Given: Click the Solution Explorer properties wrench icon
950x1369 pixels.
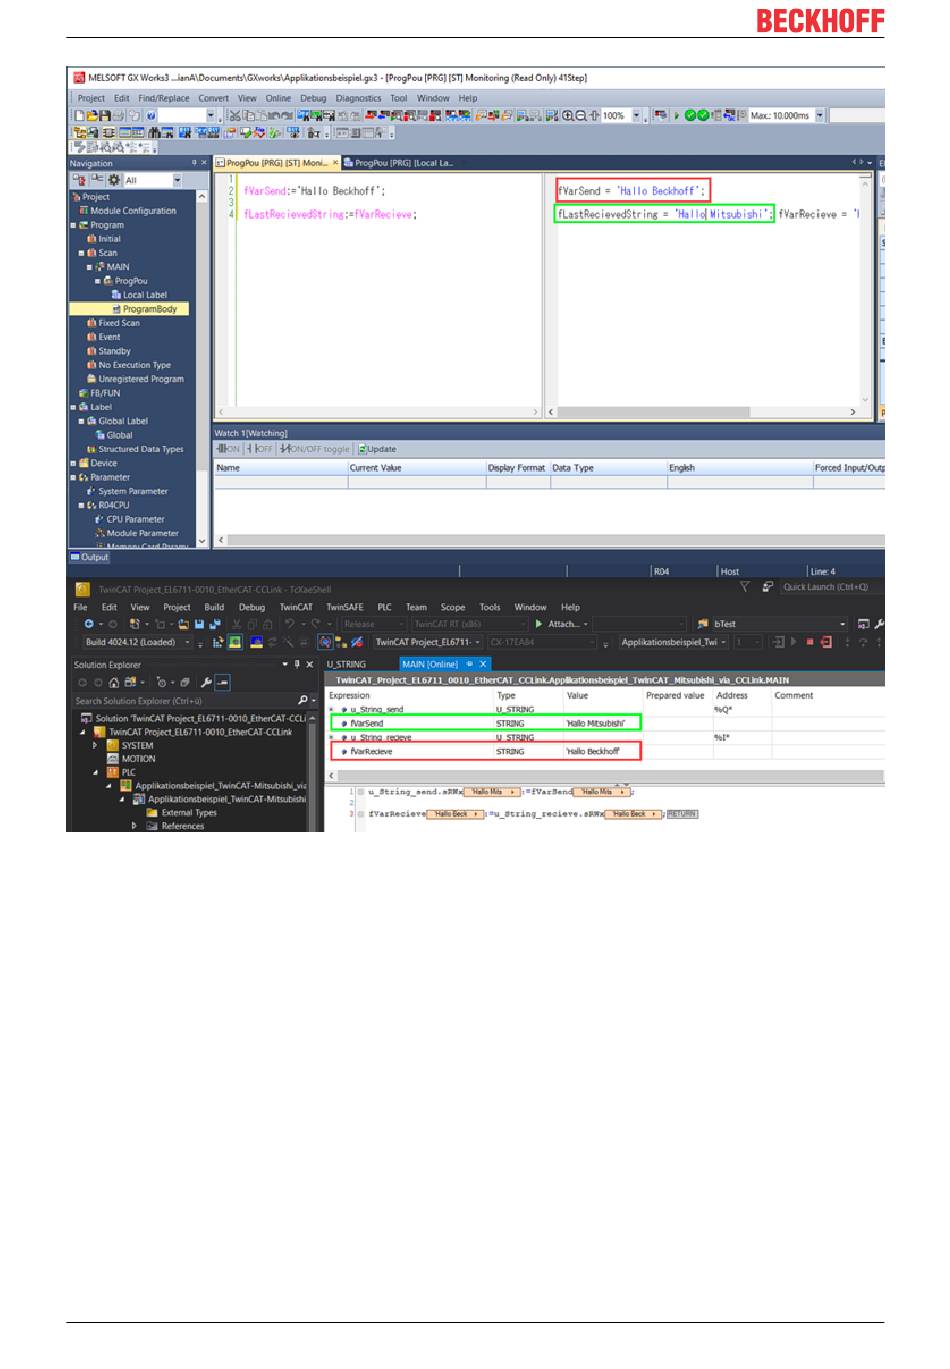Looking at the screenshot, I should point(206,682).
